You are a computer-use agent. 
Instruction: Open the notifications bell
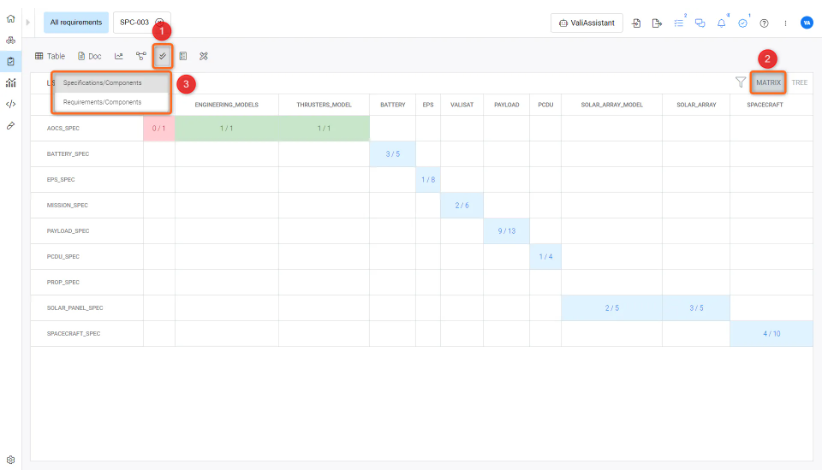721,23
